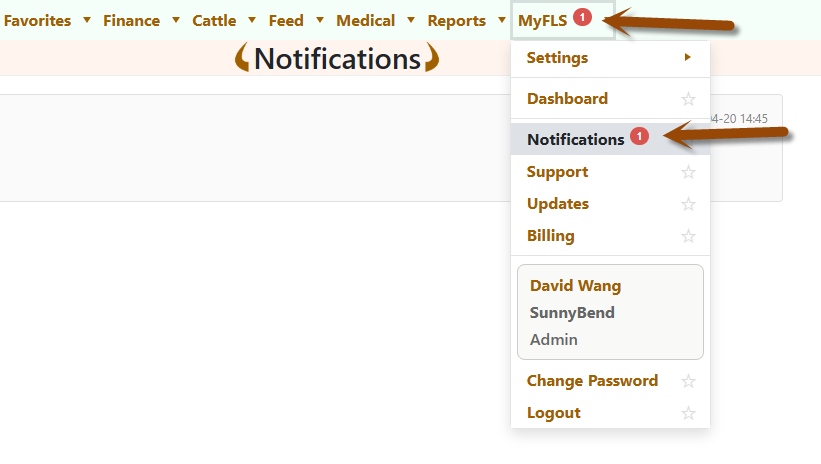Toggle favorite star next to Support
This screenshot has width=821, height=464.
point(688,172)
